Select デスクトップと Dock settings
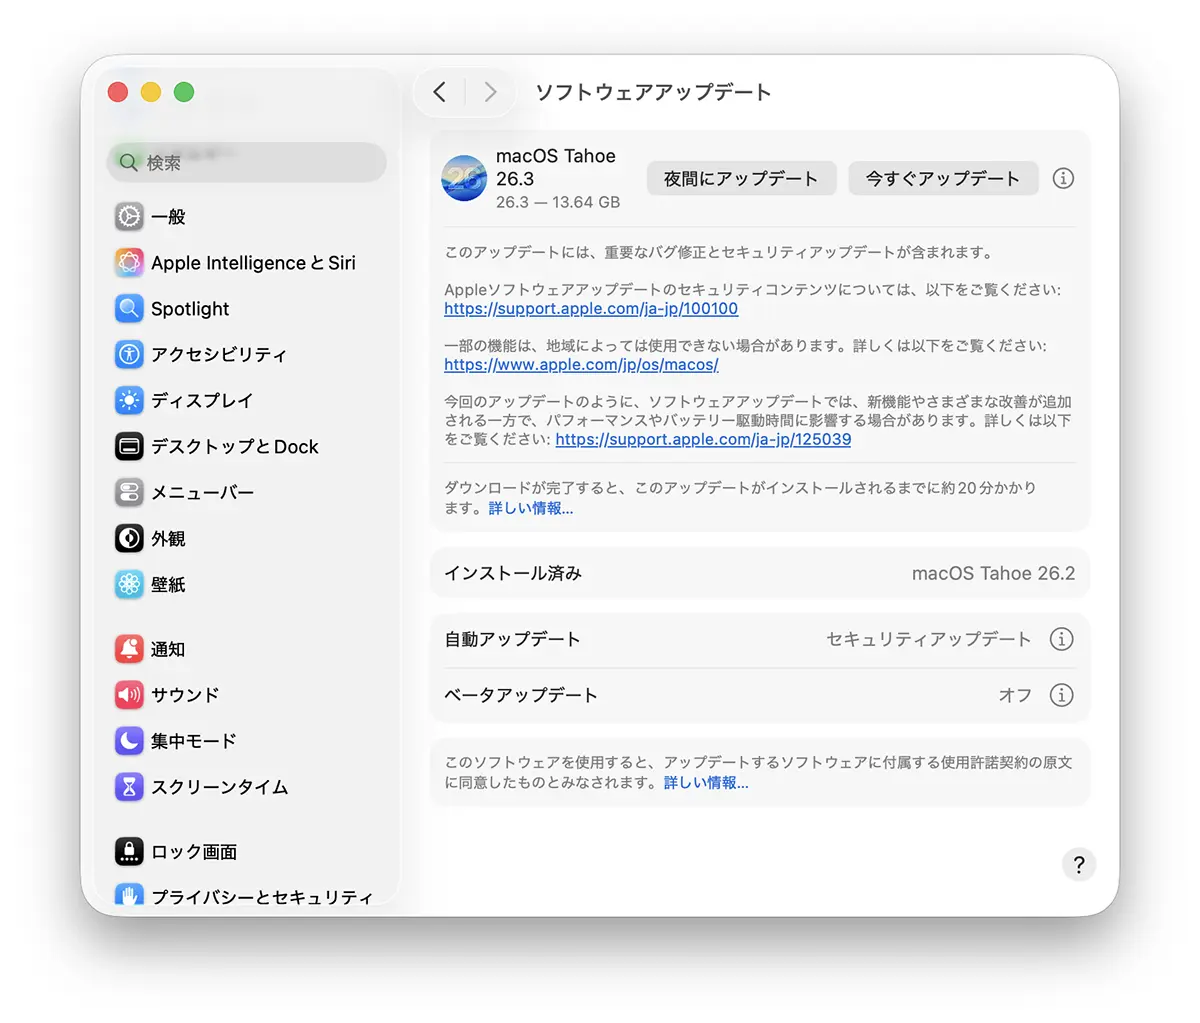1200x1023 pixels. click(233, 447)
